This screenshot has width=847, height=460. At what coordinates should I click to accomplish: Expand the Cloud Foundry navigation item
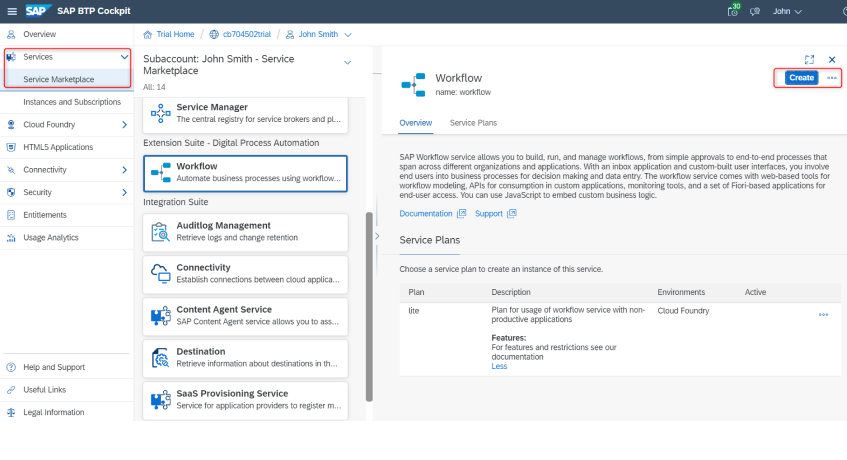click(x=124, y=125)
